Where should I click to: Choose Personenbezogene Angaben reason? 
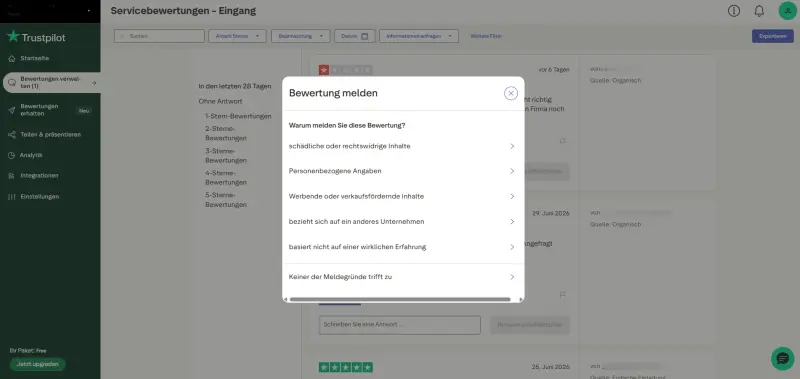[x=403, y=171]
